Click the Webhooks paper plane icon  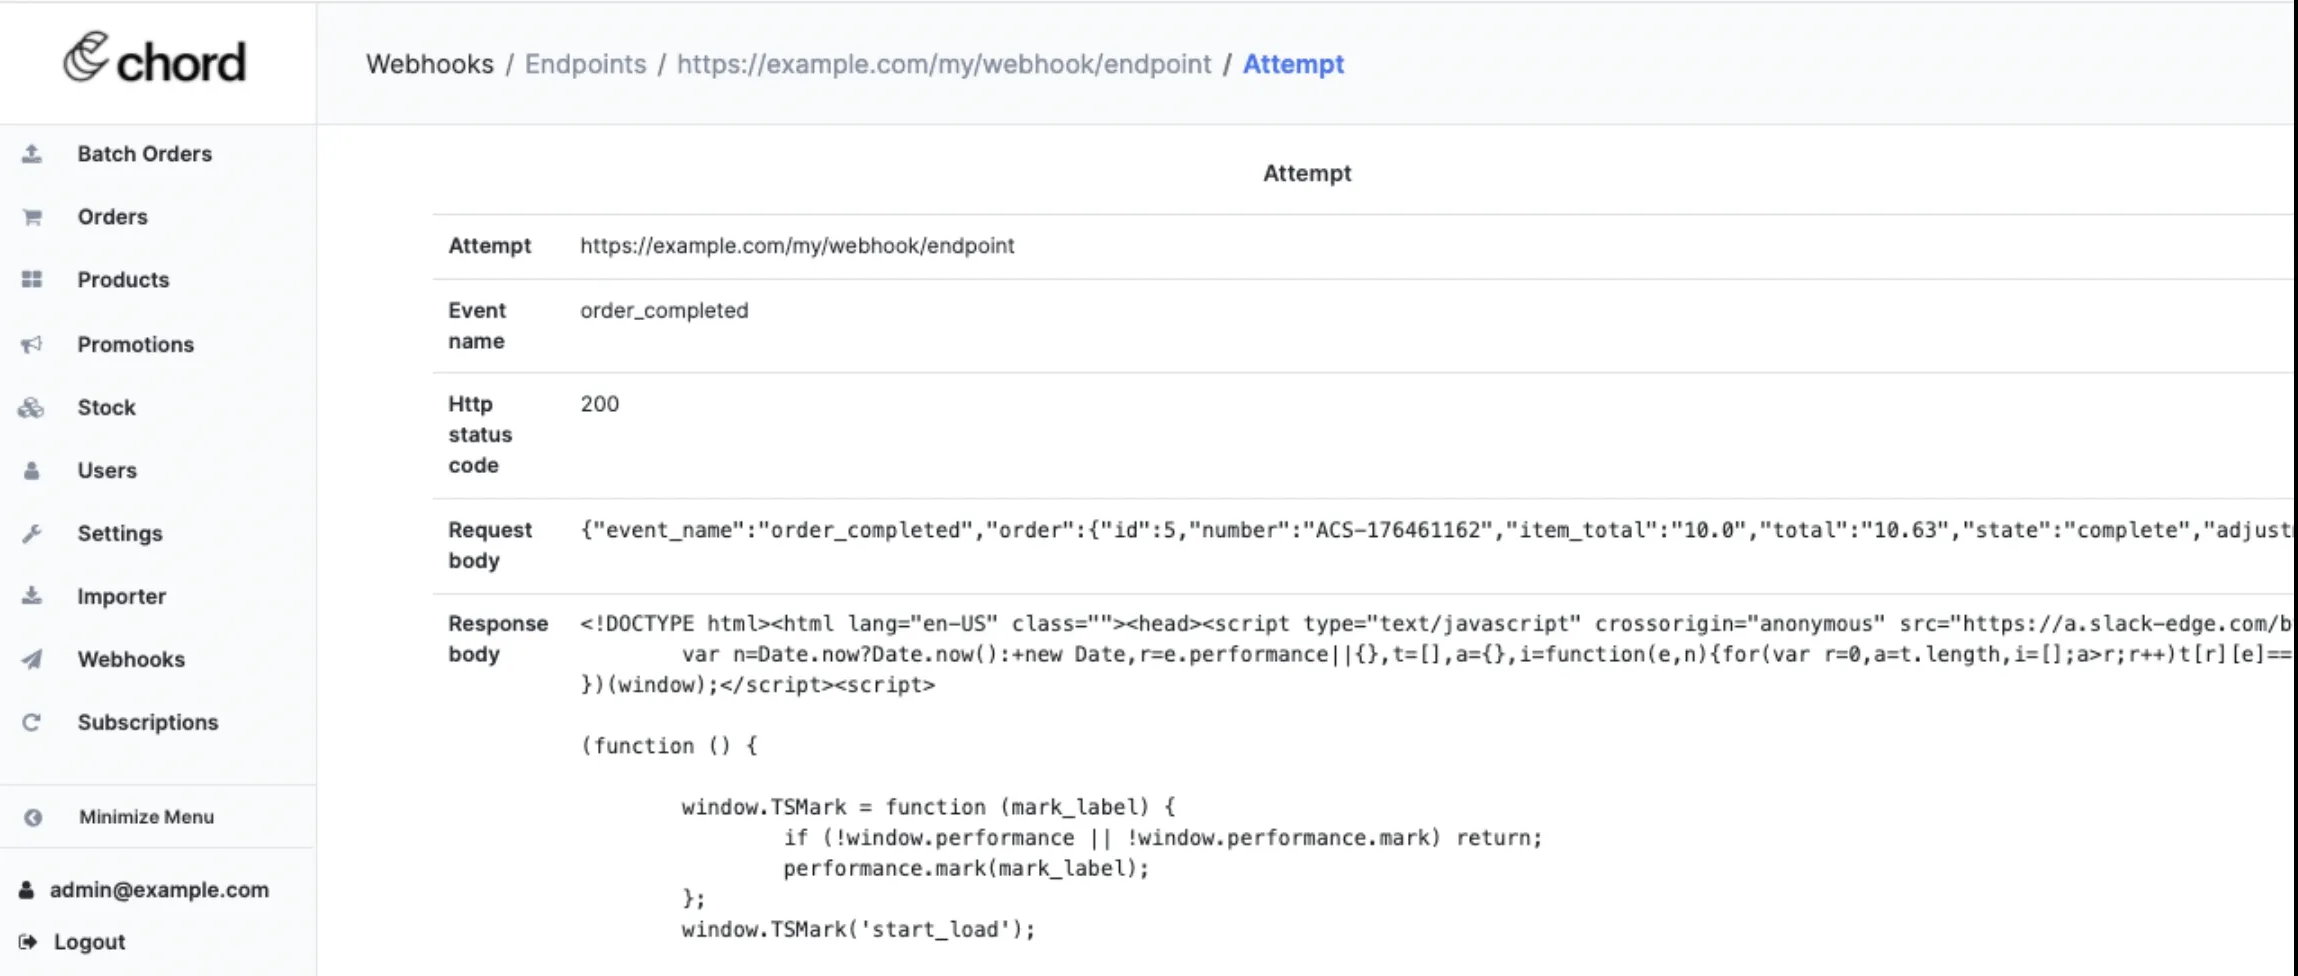pyautogui.click(x=32, y=660)
